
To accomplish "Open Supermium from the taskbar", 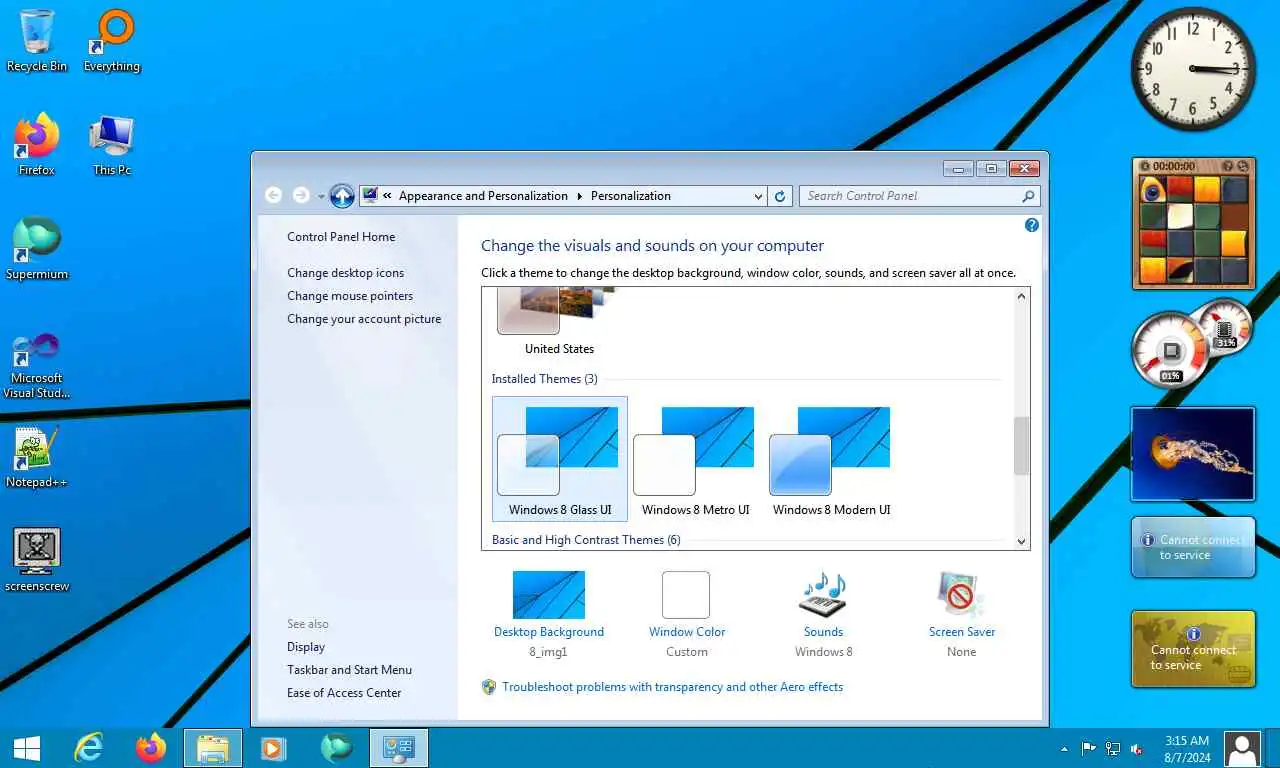I will click(x=337, y=748).
